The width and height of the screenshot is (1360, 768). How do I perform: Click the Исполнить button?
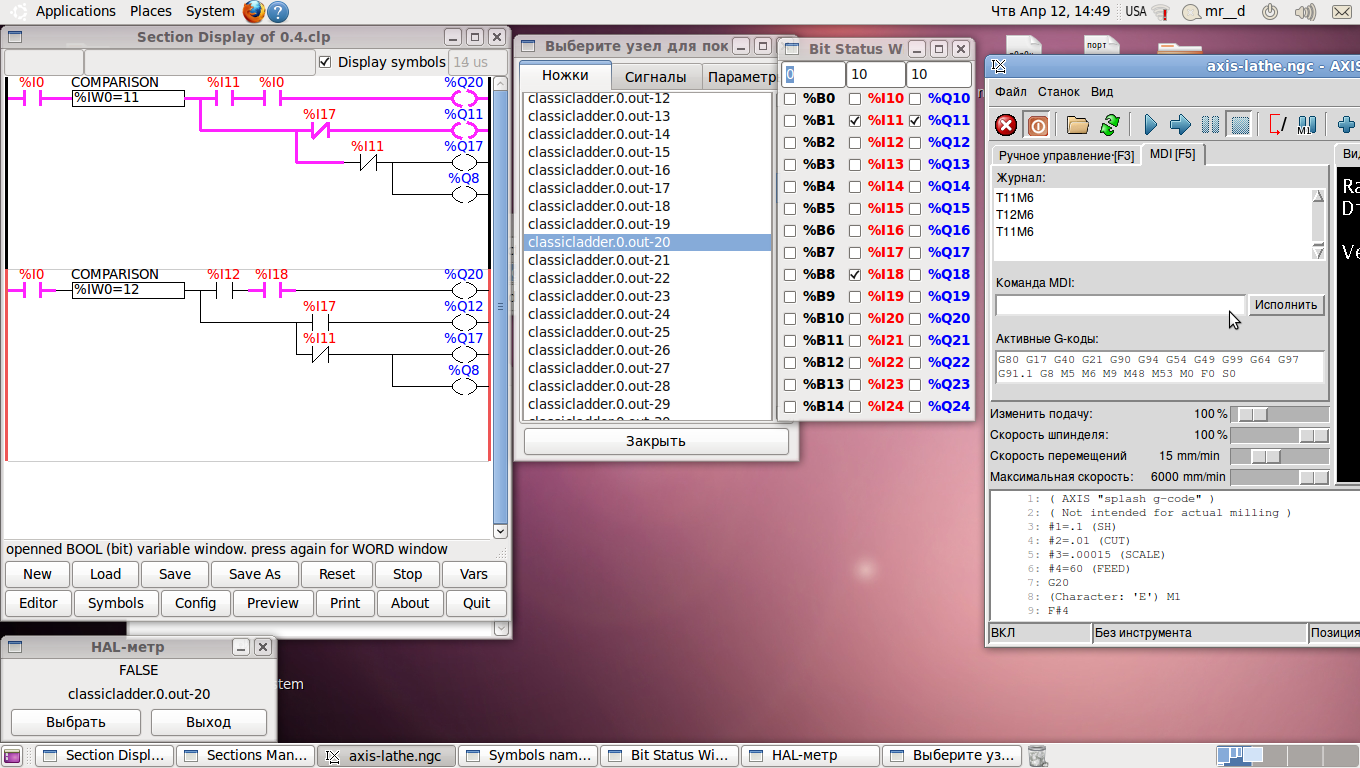[1287, 305]
